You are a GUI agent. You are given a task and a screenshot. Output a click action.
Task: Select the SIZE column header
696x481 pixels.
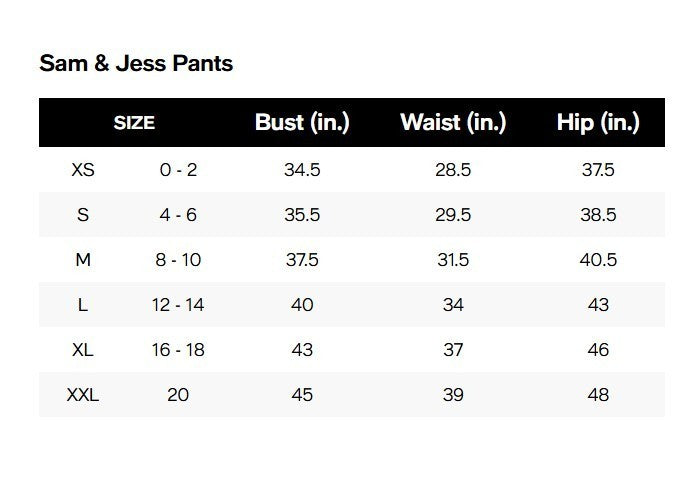tap(134, 123)
